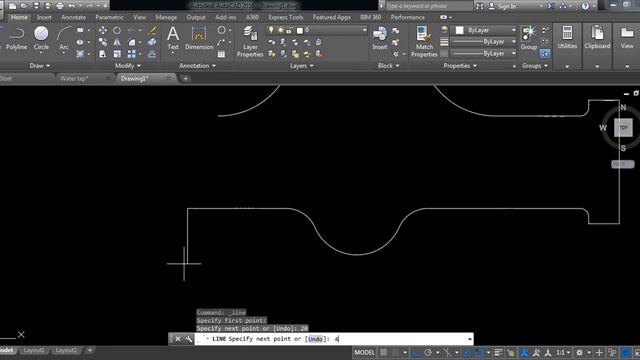Click the Offset tool icon
This screenshot has width=640, height=360.
(152, 54)
